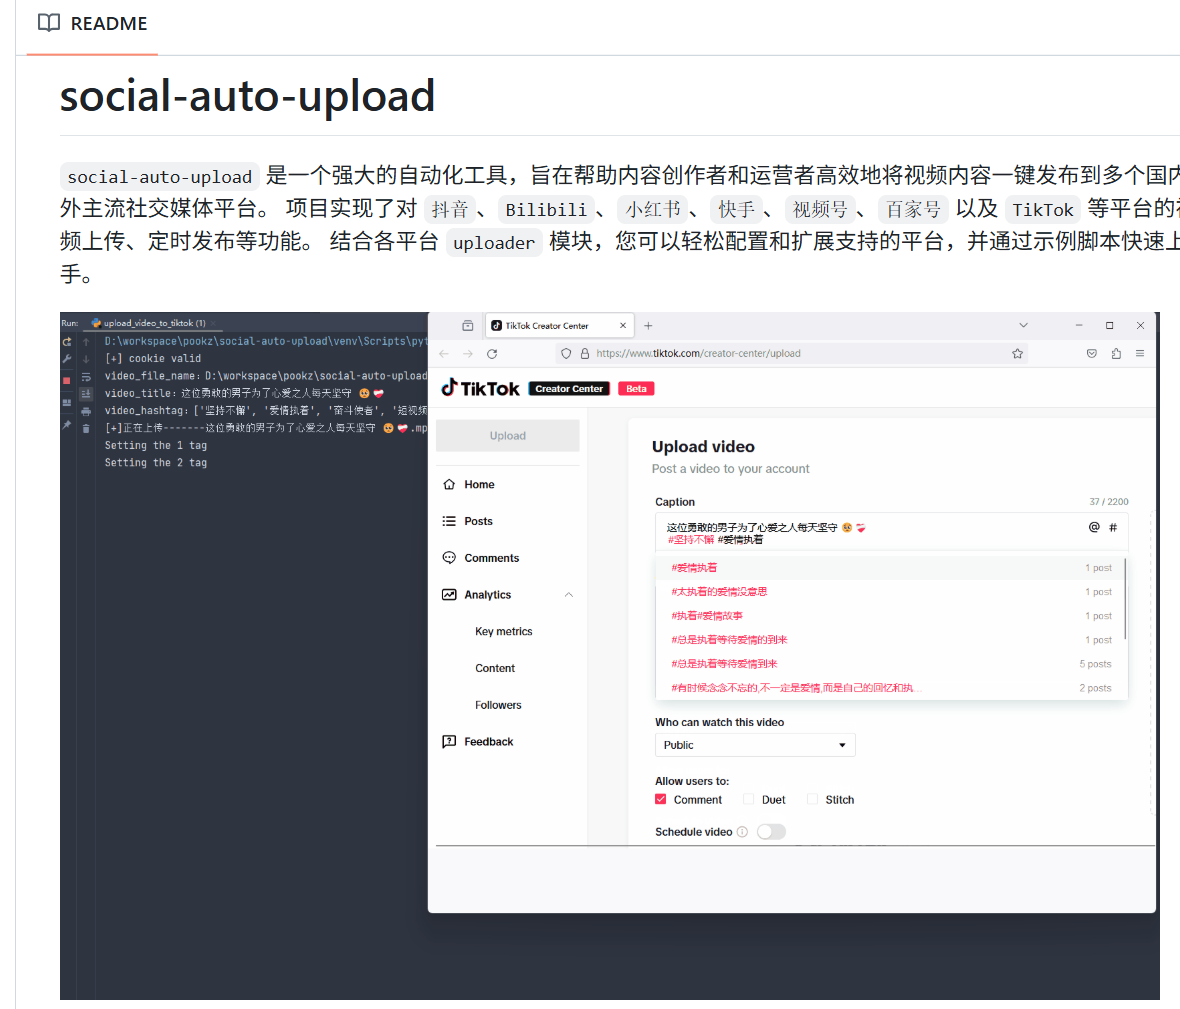Click the Beta badge
This screenshot has width=1180, height=1009.
pos(637,389)
